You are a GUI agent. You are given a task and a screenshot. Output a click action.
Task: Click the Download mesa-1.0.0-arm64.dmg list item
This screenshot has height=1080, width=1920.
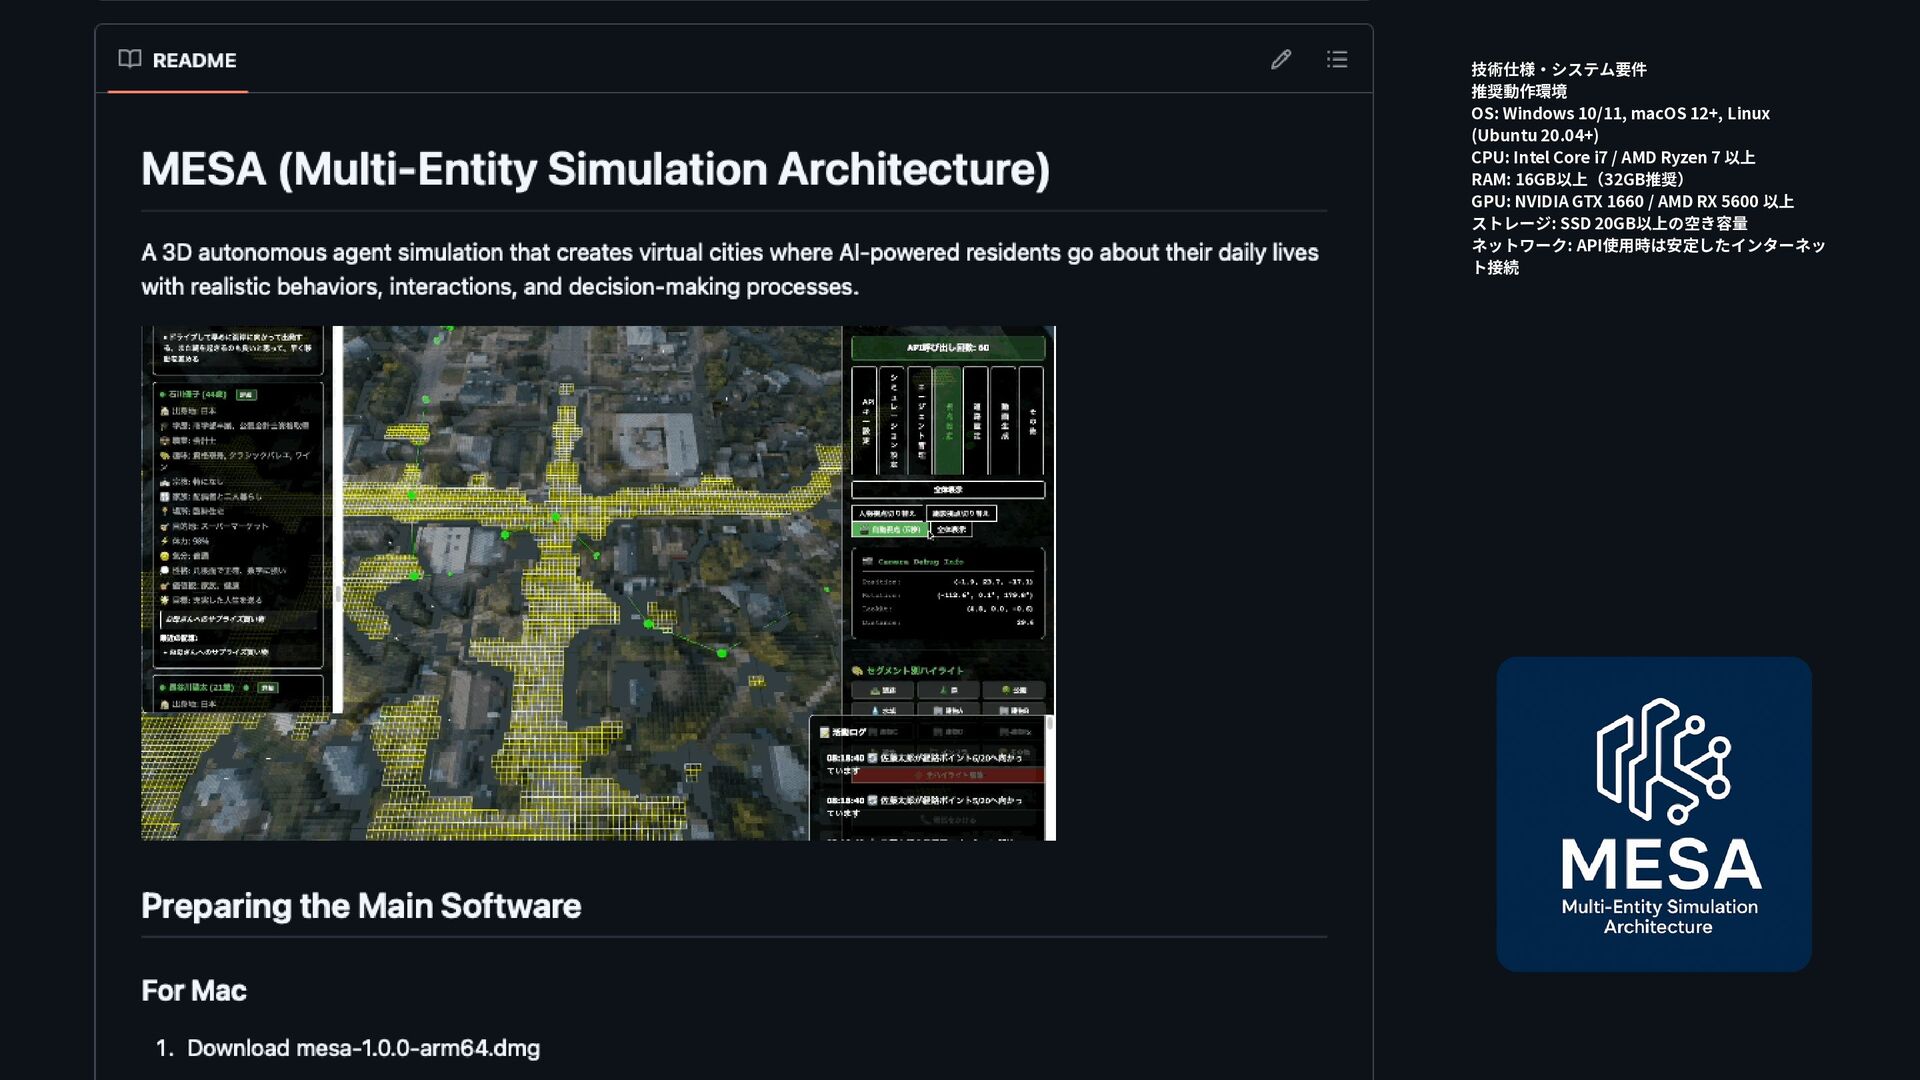[363, 1048]
